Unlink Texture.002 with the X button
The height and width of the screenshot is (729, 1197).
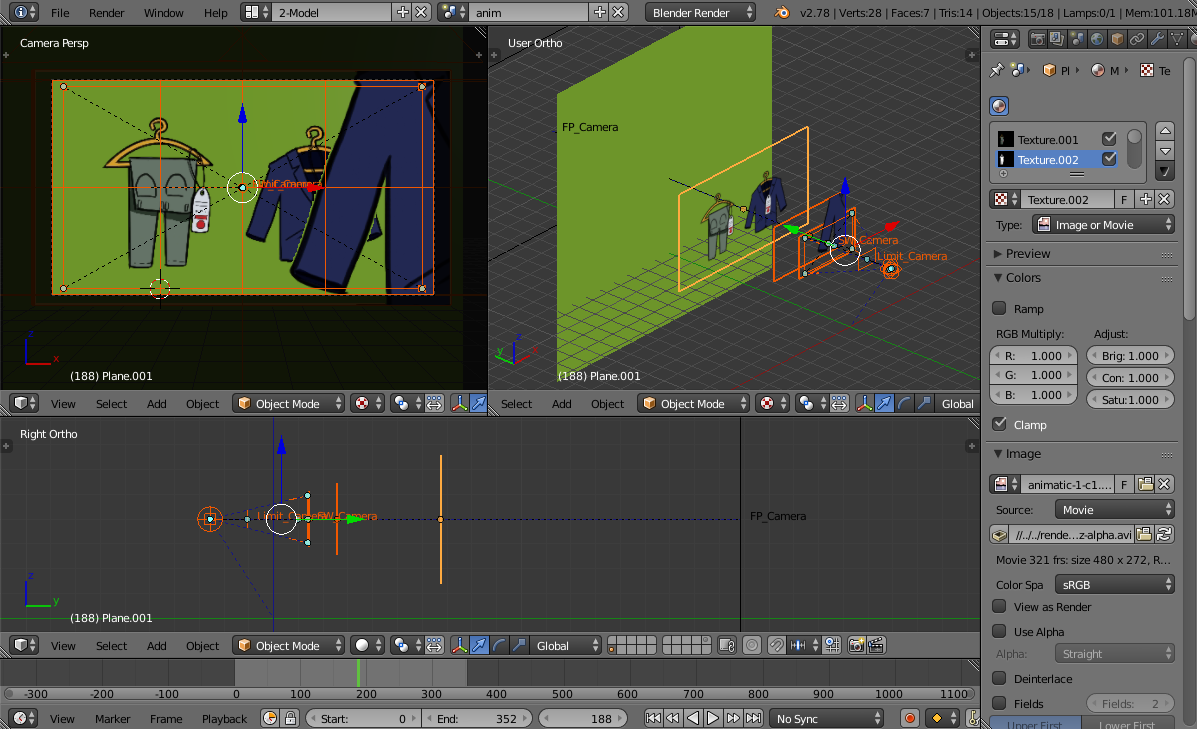pyautogui.click(x=1164, y=200)
